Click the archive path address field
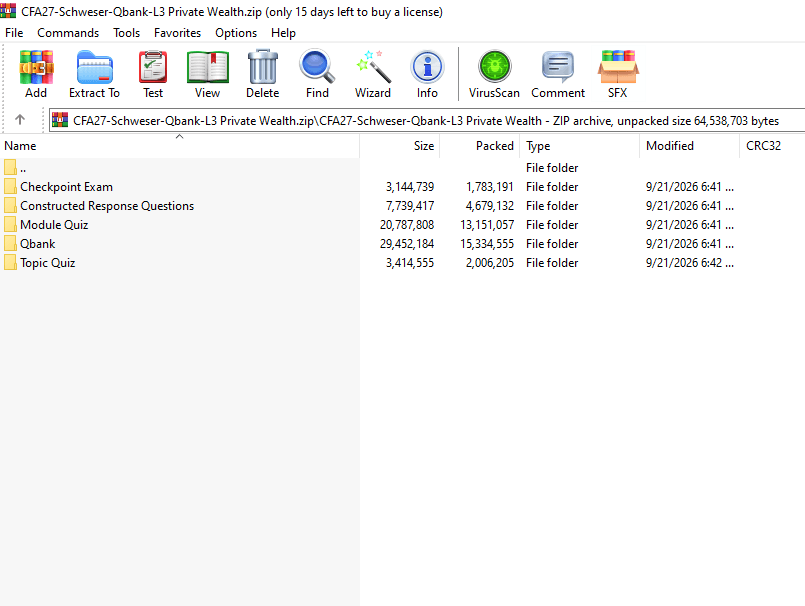Screen dimensions: 805x606 click(426, 121)
